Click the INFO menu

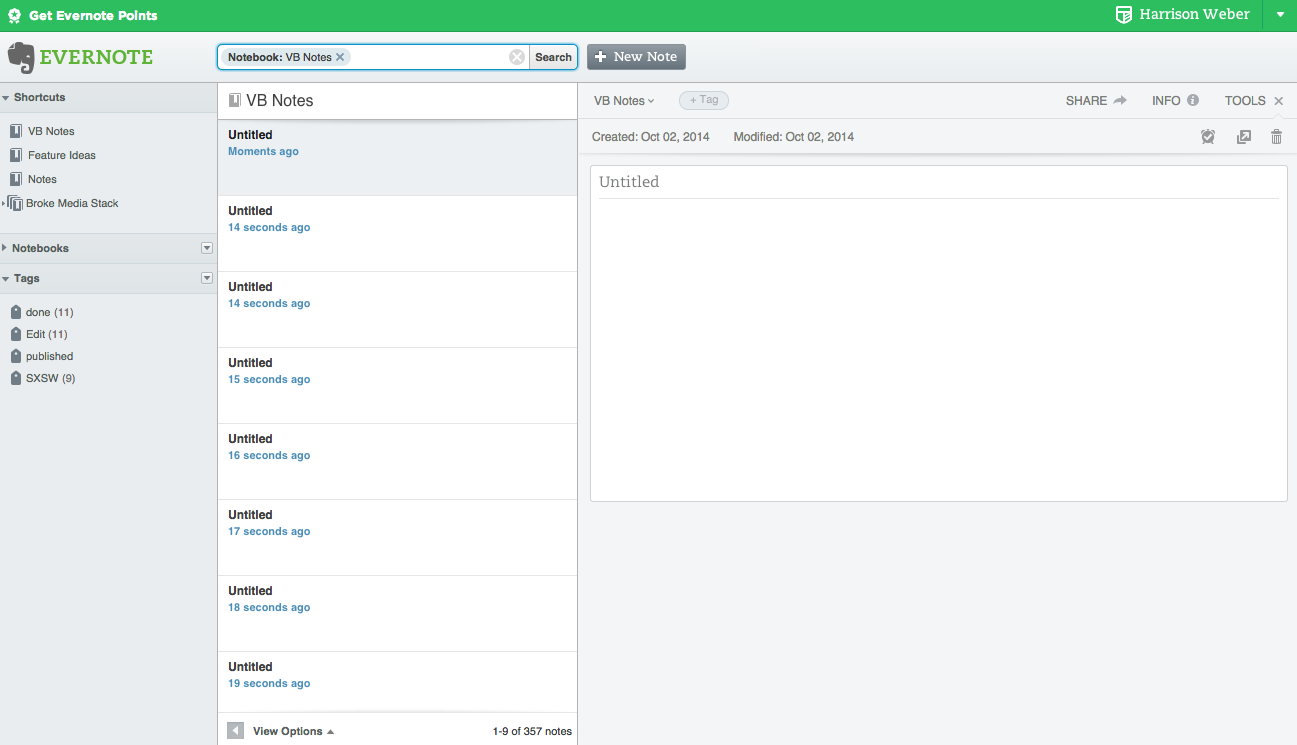click(x=1175, y=101)
